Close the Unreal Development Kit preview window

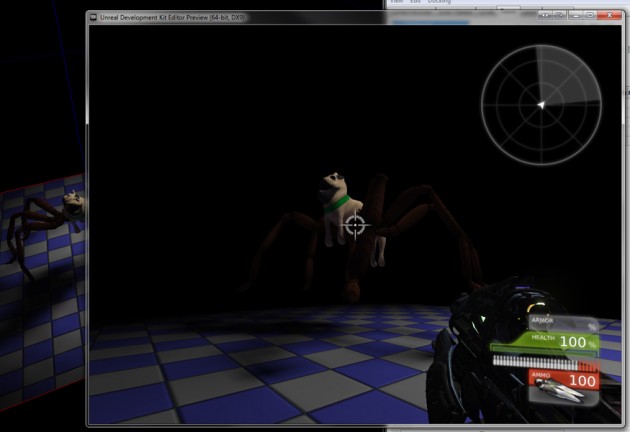pos(609,17)
